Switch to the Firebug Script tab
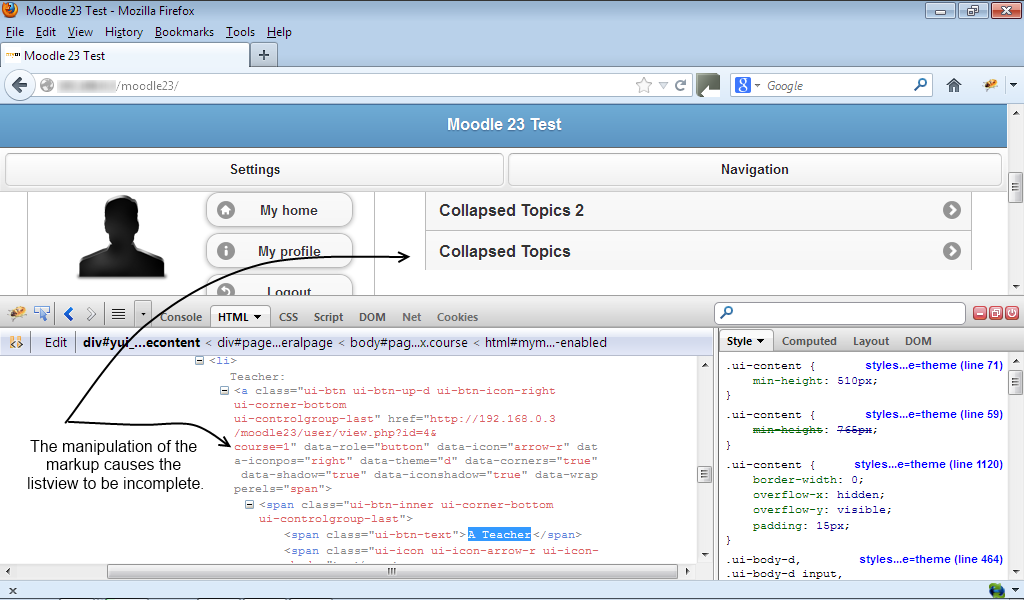Viewport: 1024px width, 600px height. pyautogui.click(x=328, y=317)
